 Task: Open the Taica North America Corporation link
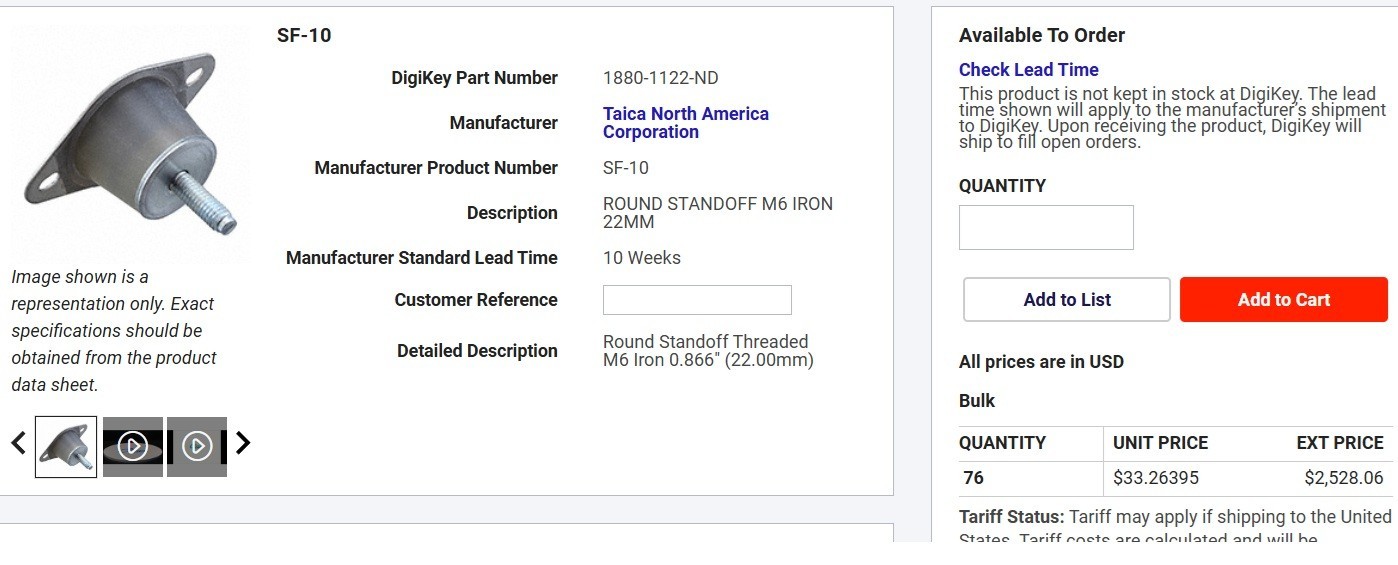tap(686, 123)
